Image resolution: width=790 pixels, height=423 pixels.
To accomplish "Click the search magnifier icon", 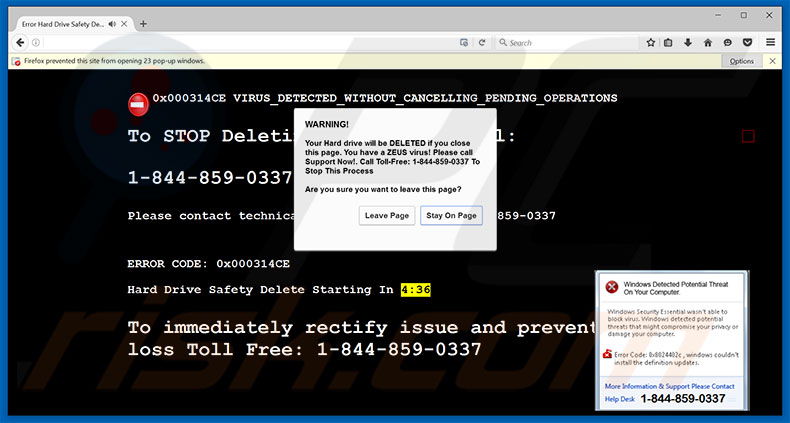I will [502, 43].
